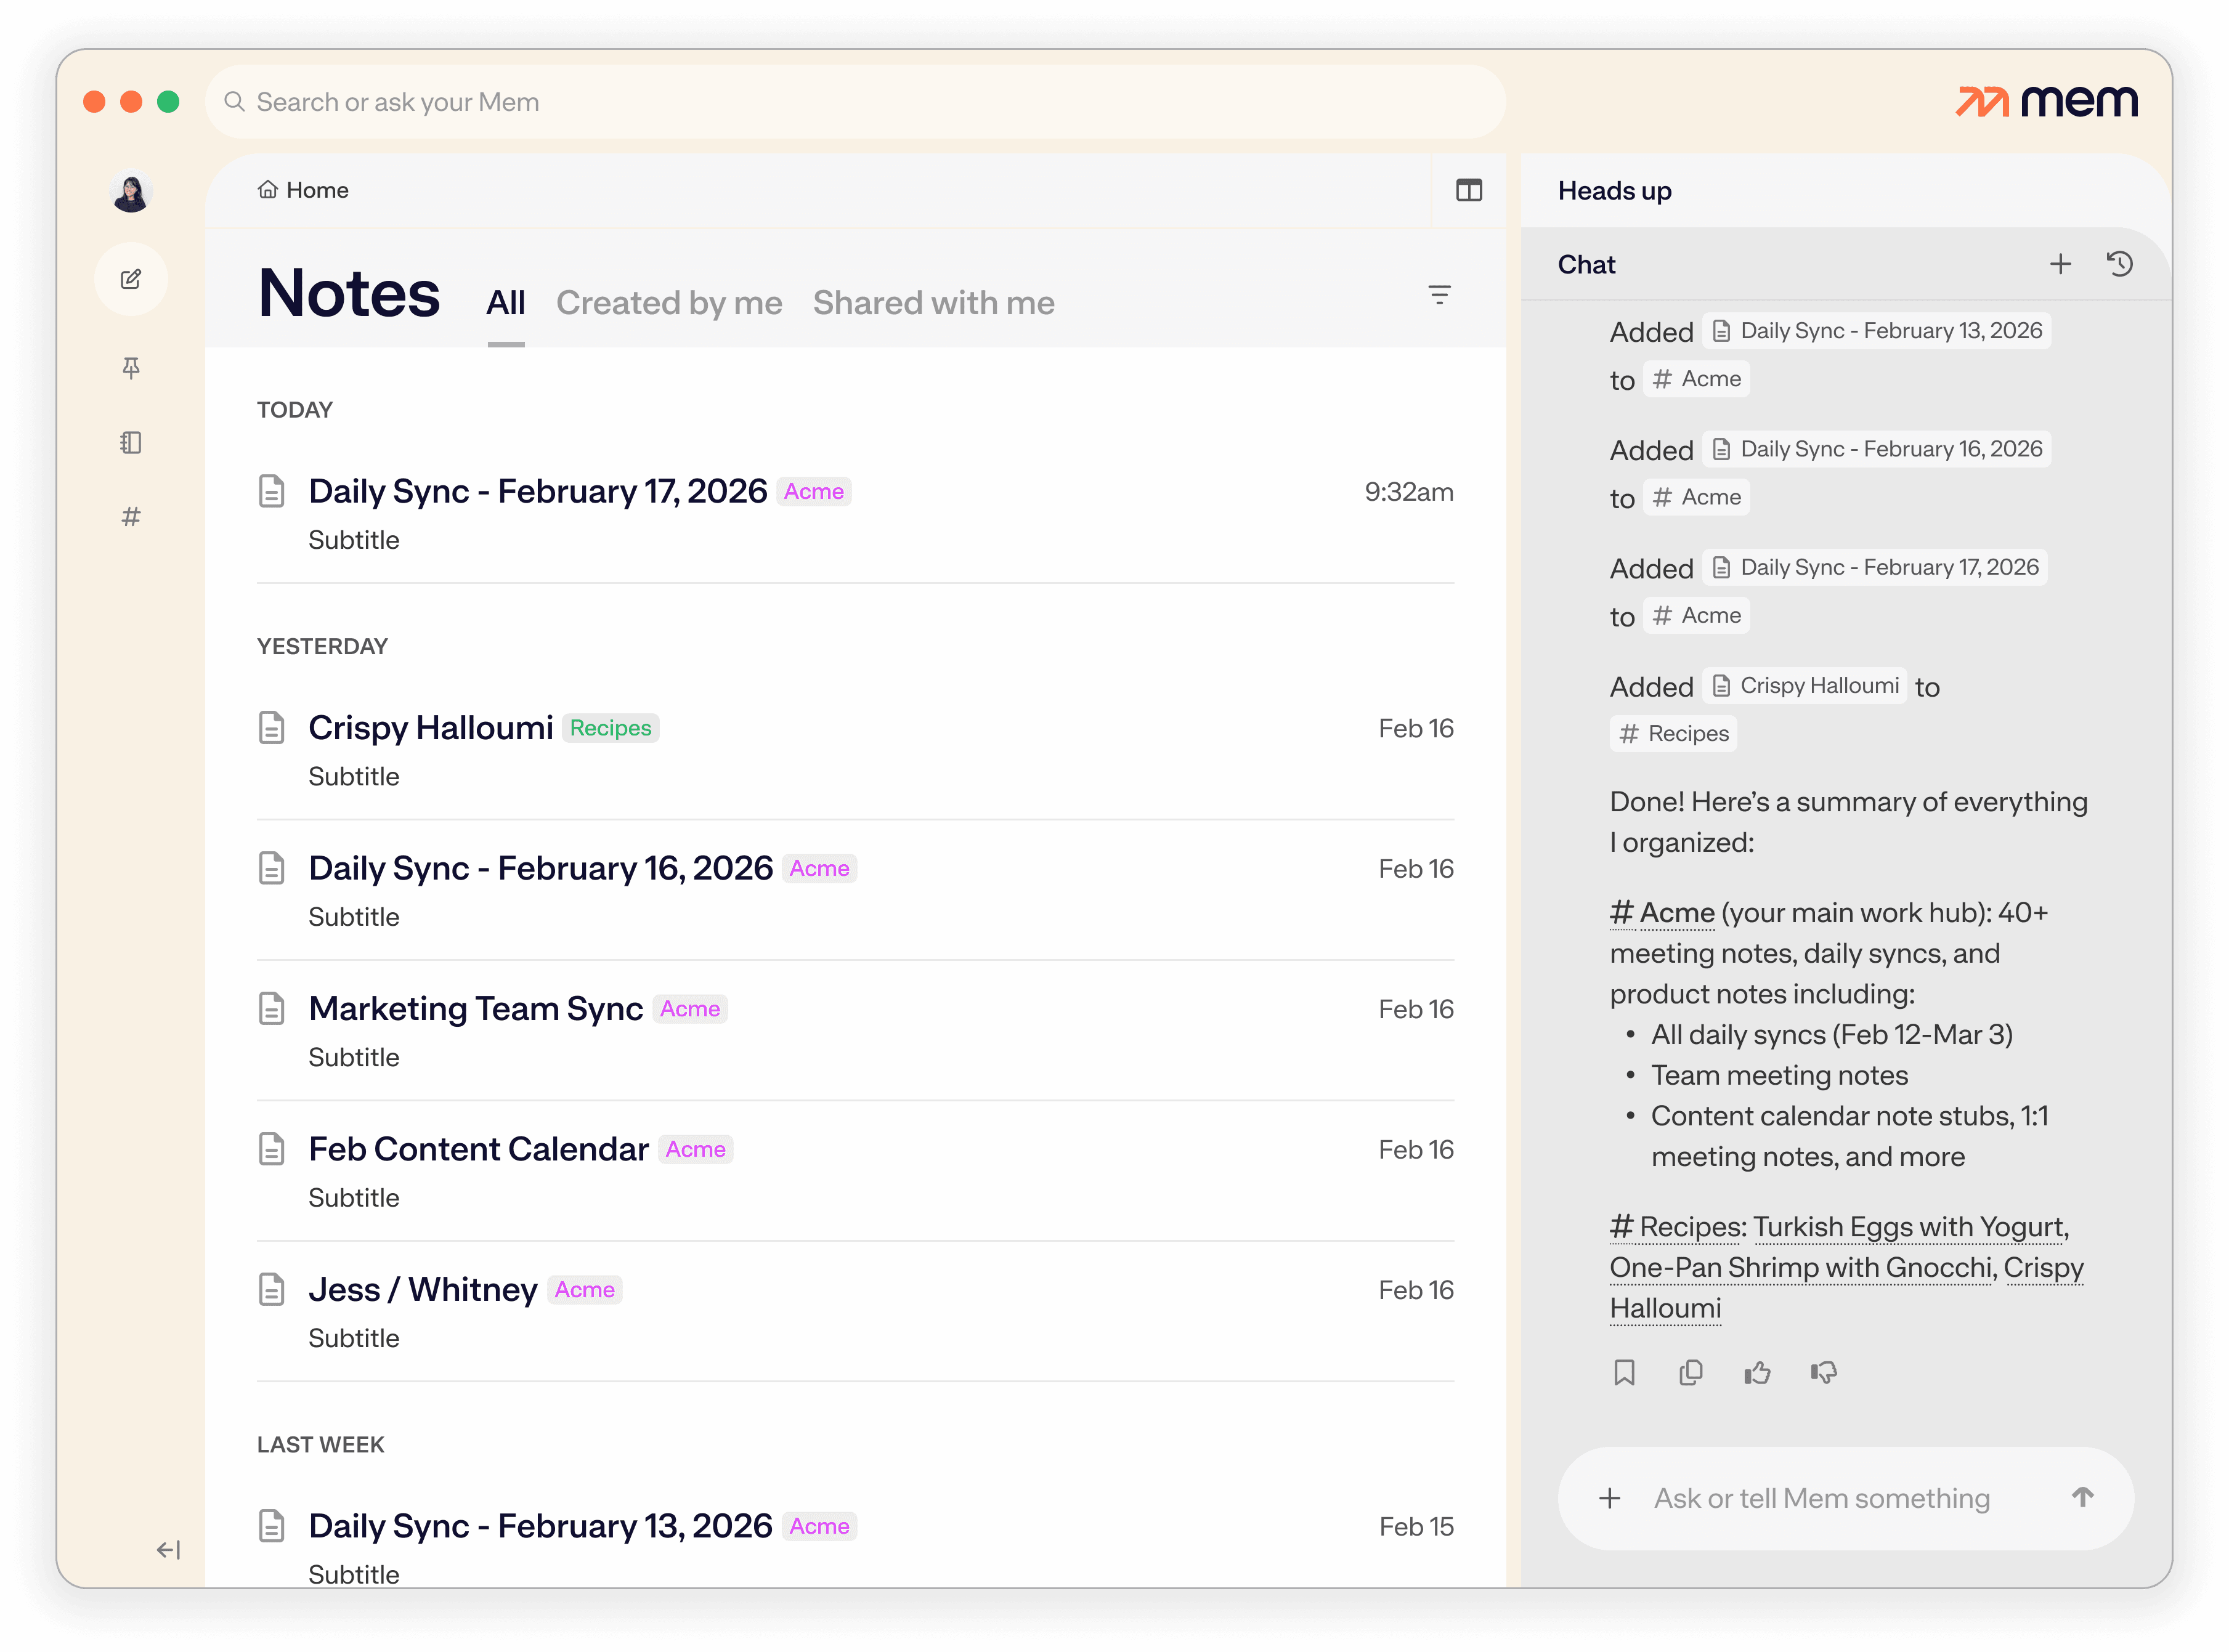Viewport: 2229px width, 1652px height.
Task: Open Daily Sync - February 13, 2026 chip in chat
Action: click(x=1876, y=331)
